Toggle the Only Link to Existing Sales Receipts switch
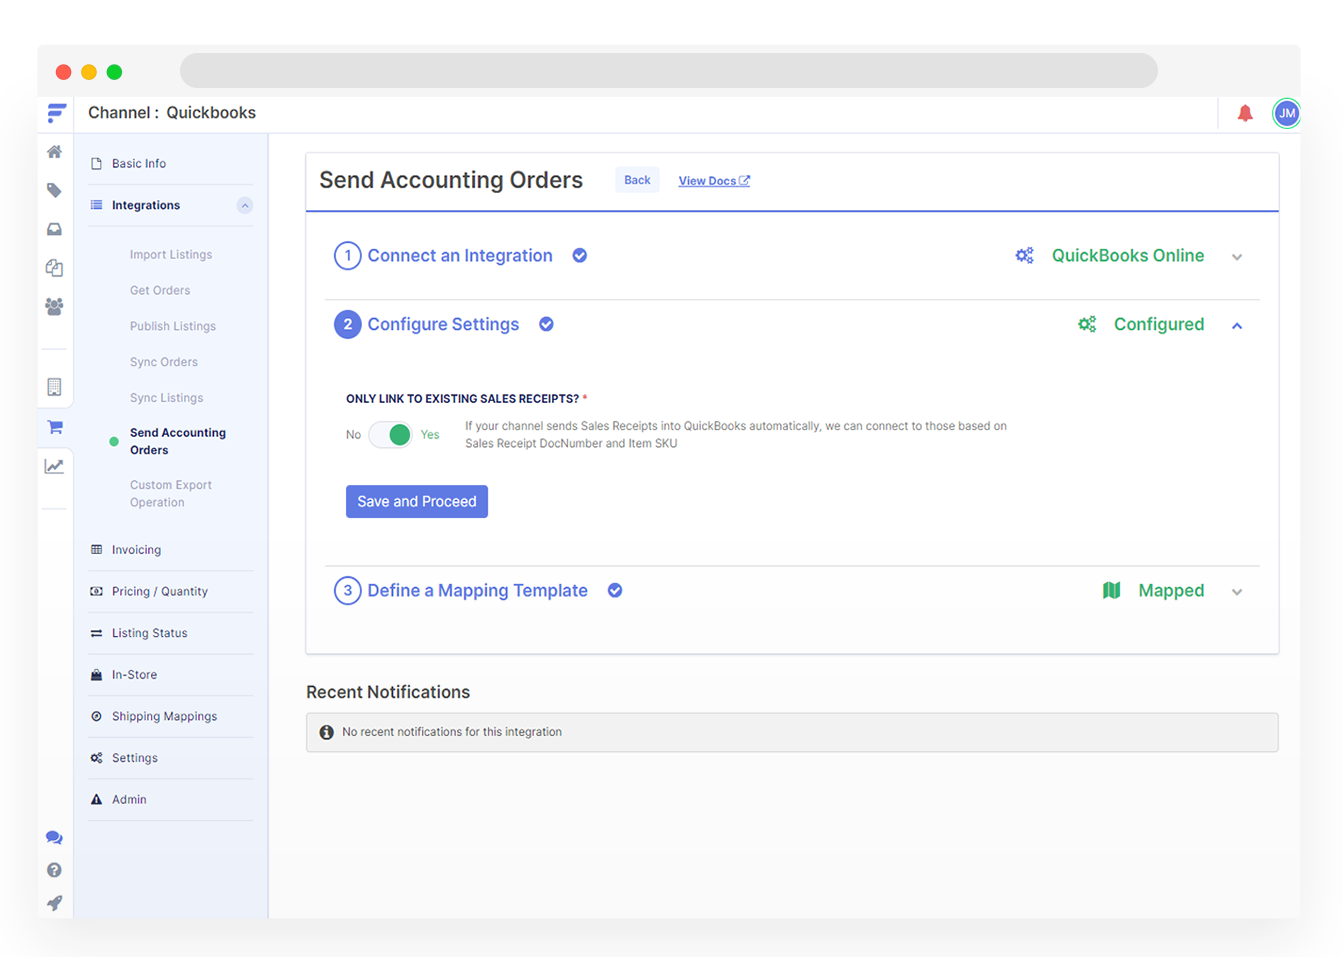 [390, 434]
